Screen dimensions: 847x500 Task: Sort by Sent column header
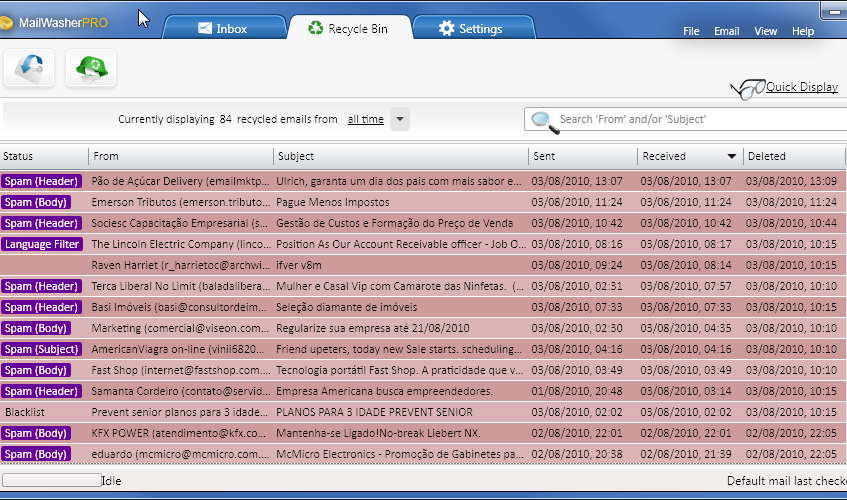583,156
